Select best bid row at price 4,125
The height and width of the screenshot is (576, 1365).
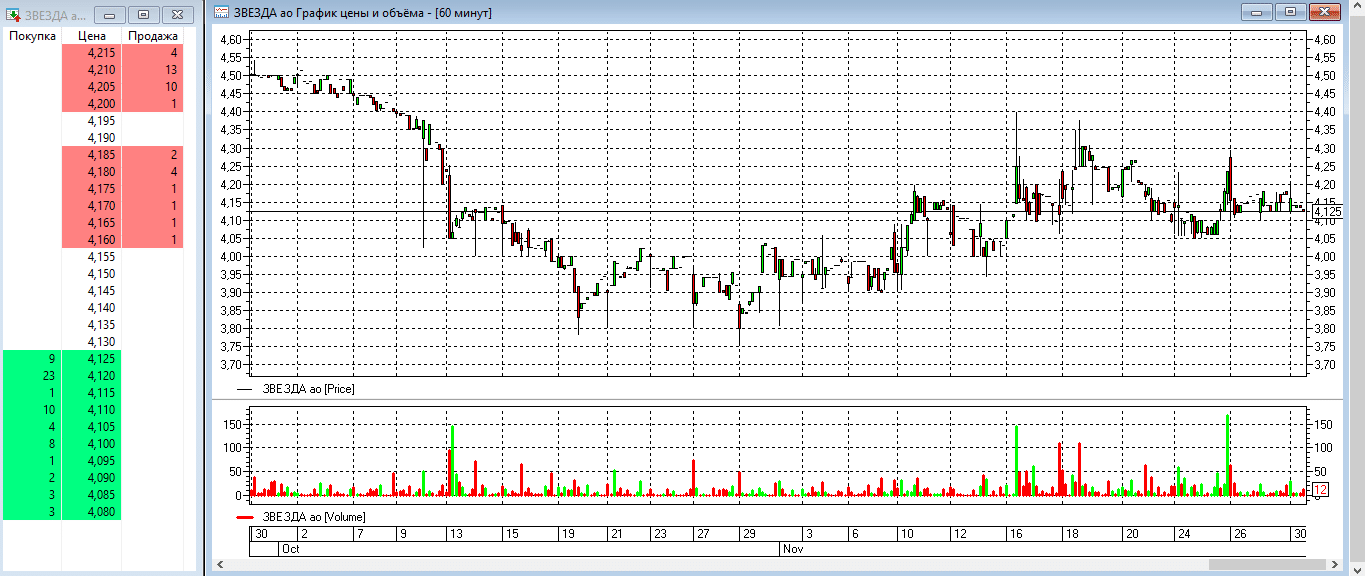pyautogui.click(x=93, y=359)
